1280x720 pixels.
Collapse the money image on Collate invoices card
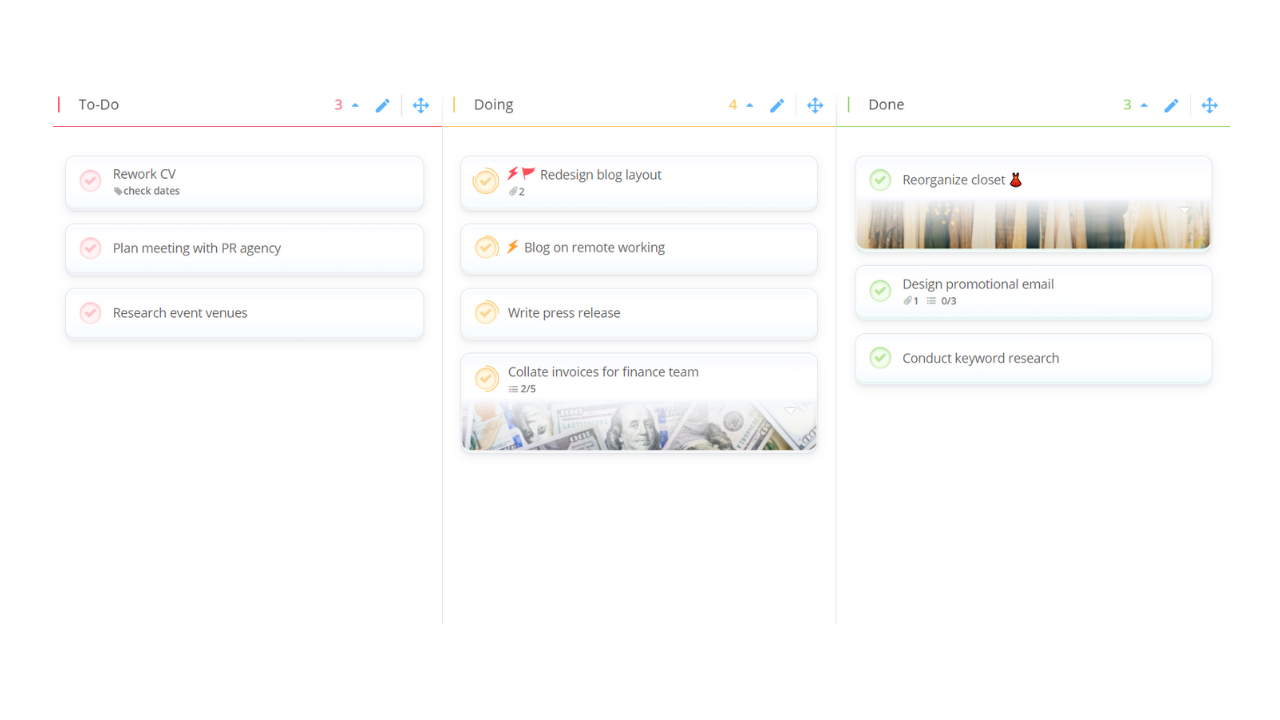[791, 410]
